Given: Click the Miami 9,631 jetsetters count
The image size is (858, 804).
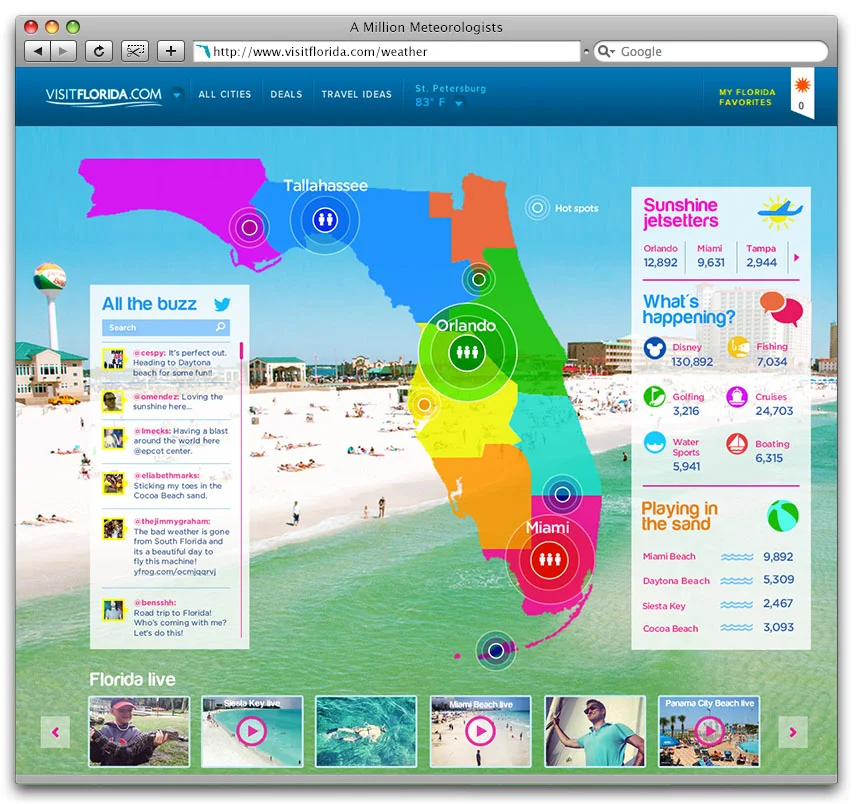Looking at the screenshot, I should (710, 256).
